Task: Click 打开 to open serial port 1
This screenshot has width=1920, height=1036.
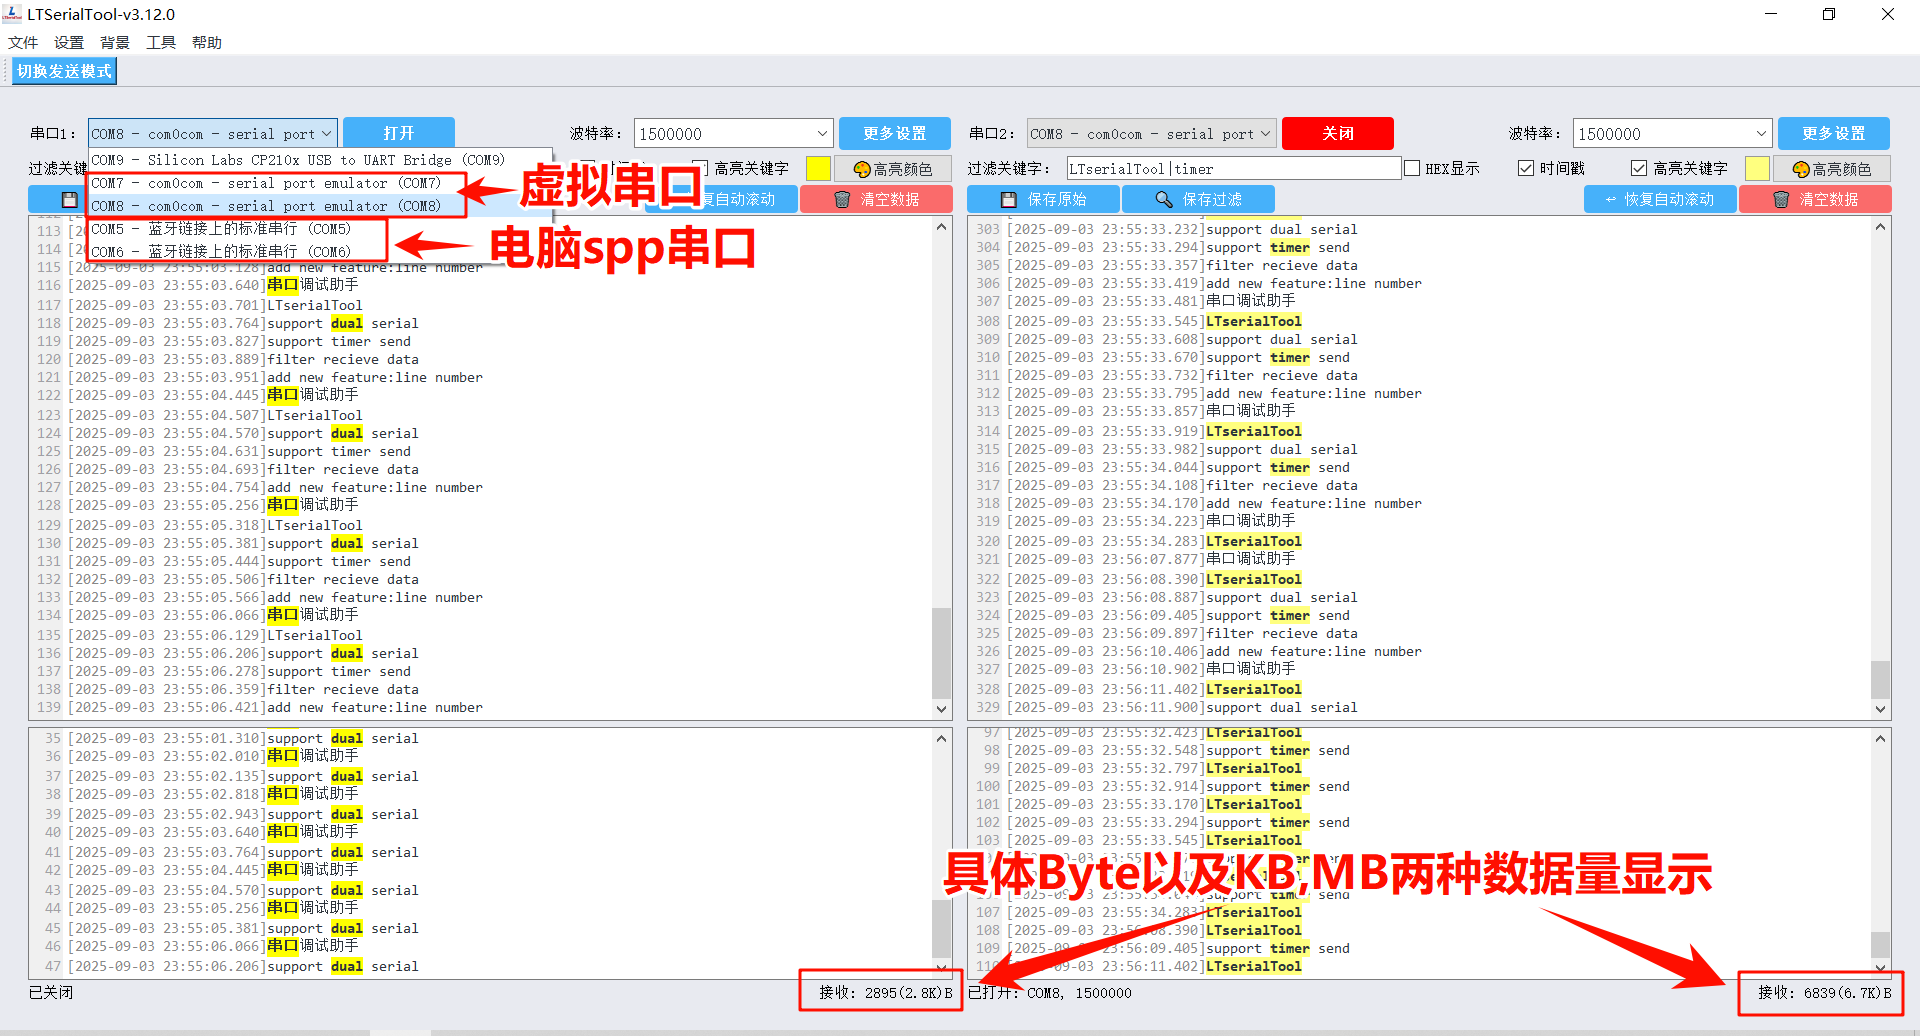Action: click(x=398, y=133)
